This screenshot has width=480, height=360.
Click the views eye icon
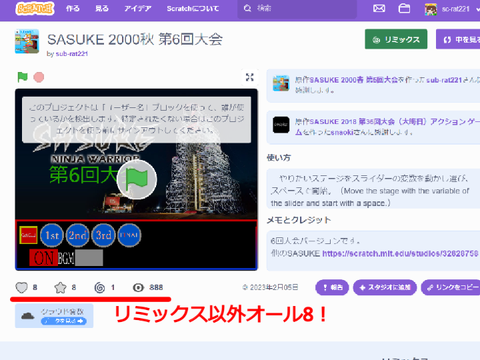[x=138, y=287]
